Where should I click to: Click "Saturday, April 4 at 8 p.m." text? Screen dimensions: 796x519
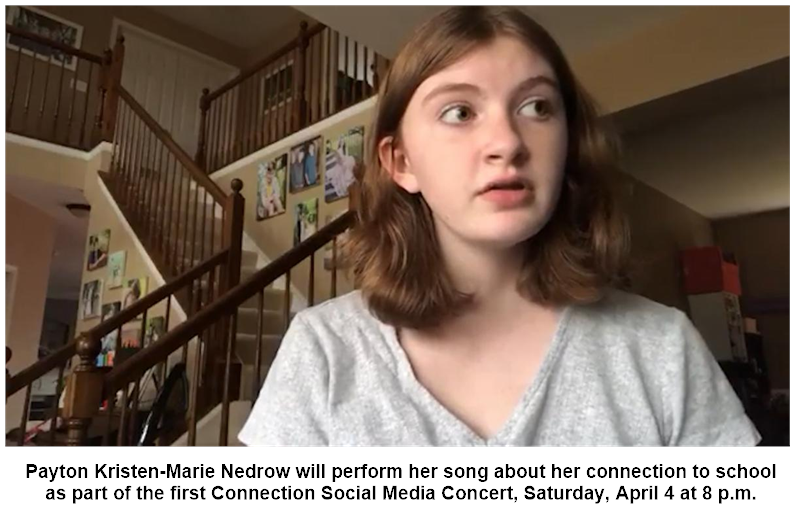click(x=640, y=493)
